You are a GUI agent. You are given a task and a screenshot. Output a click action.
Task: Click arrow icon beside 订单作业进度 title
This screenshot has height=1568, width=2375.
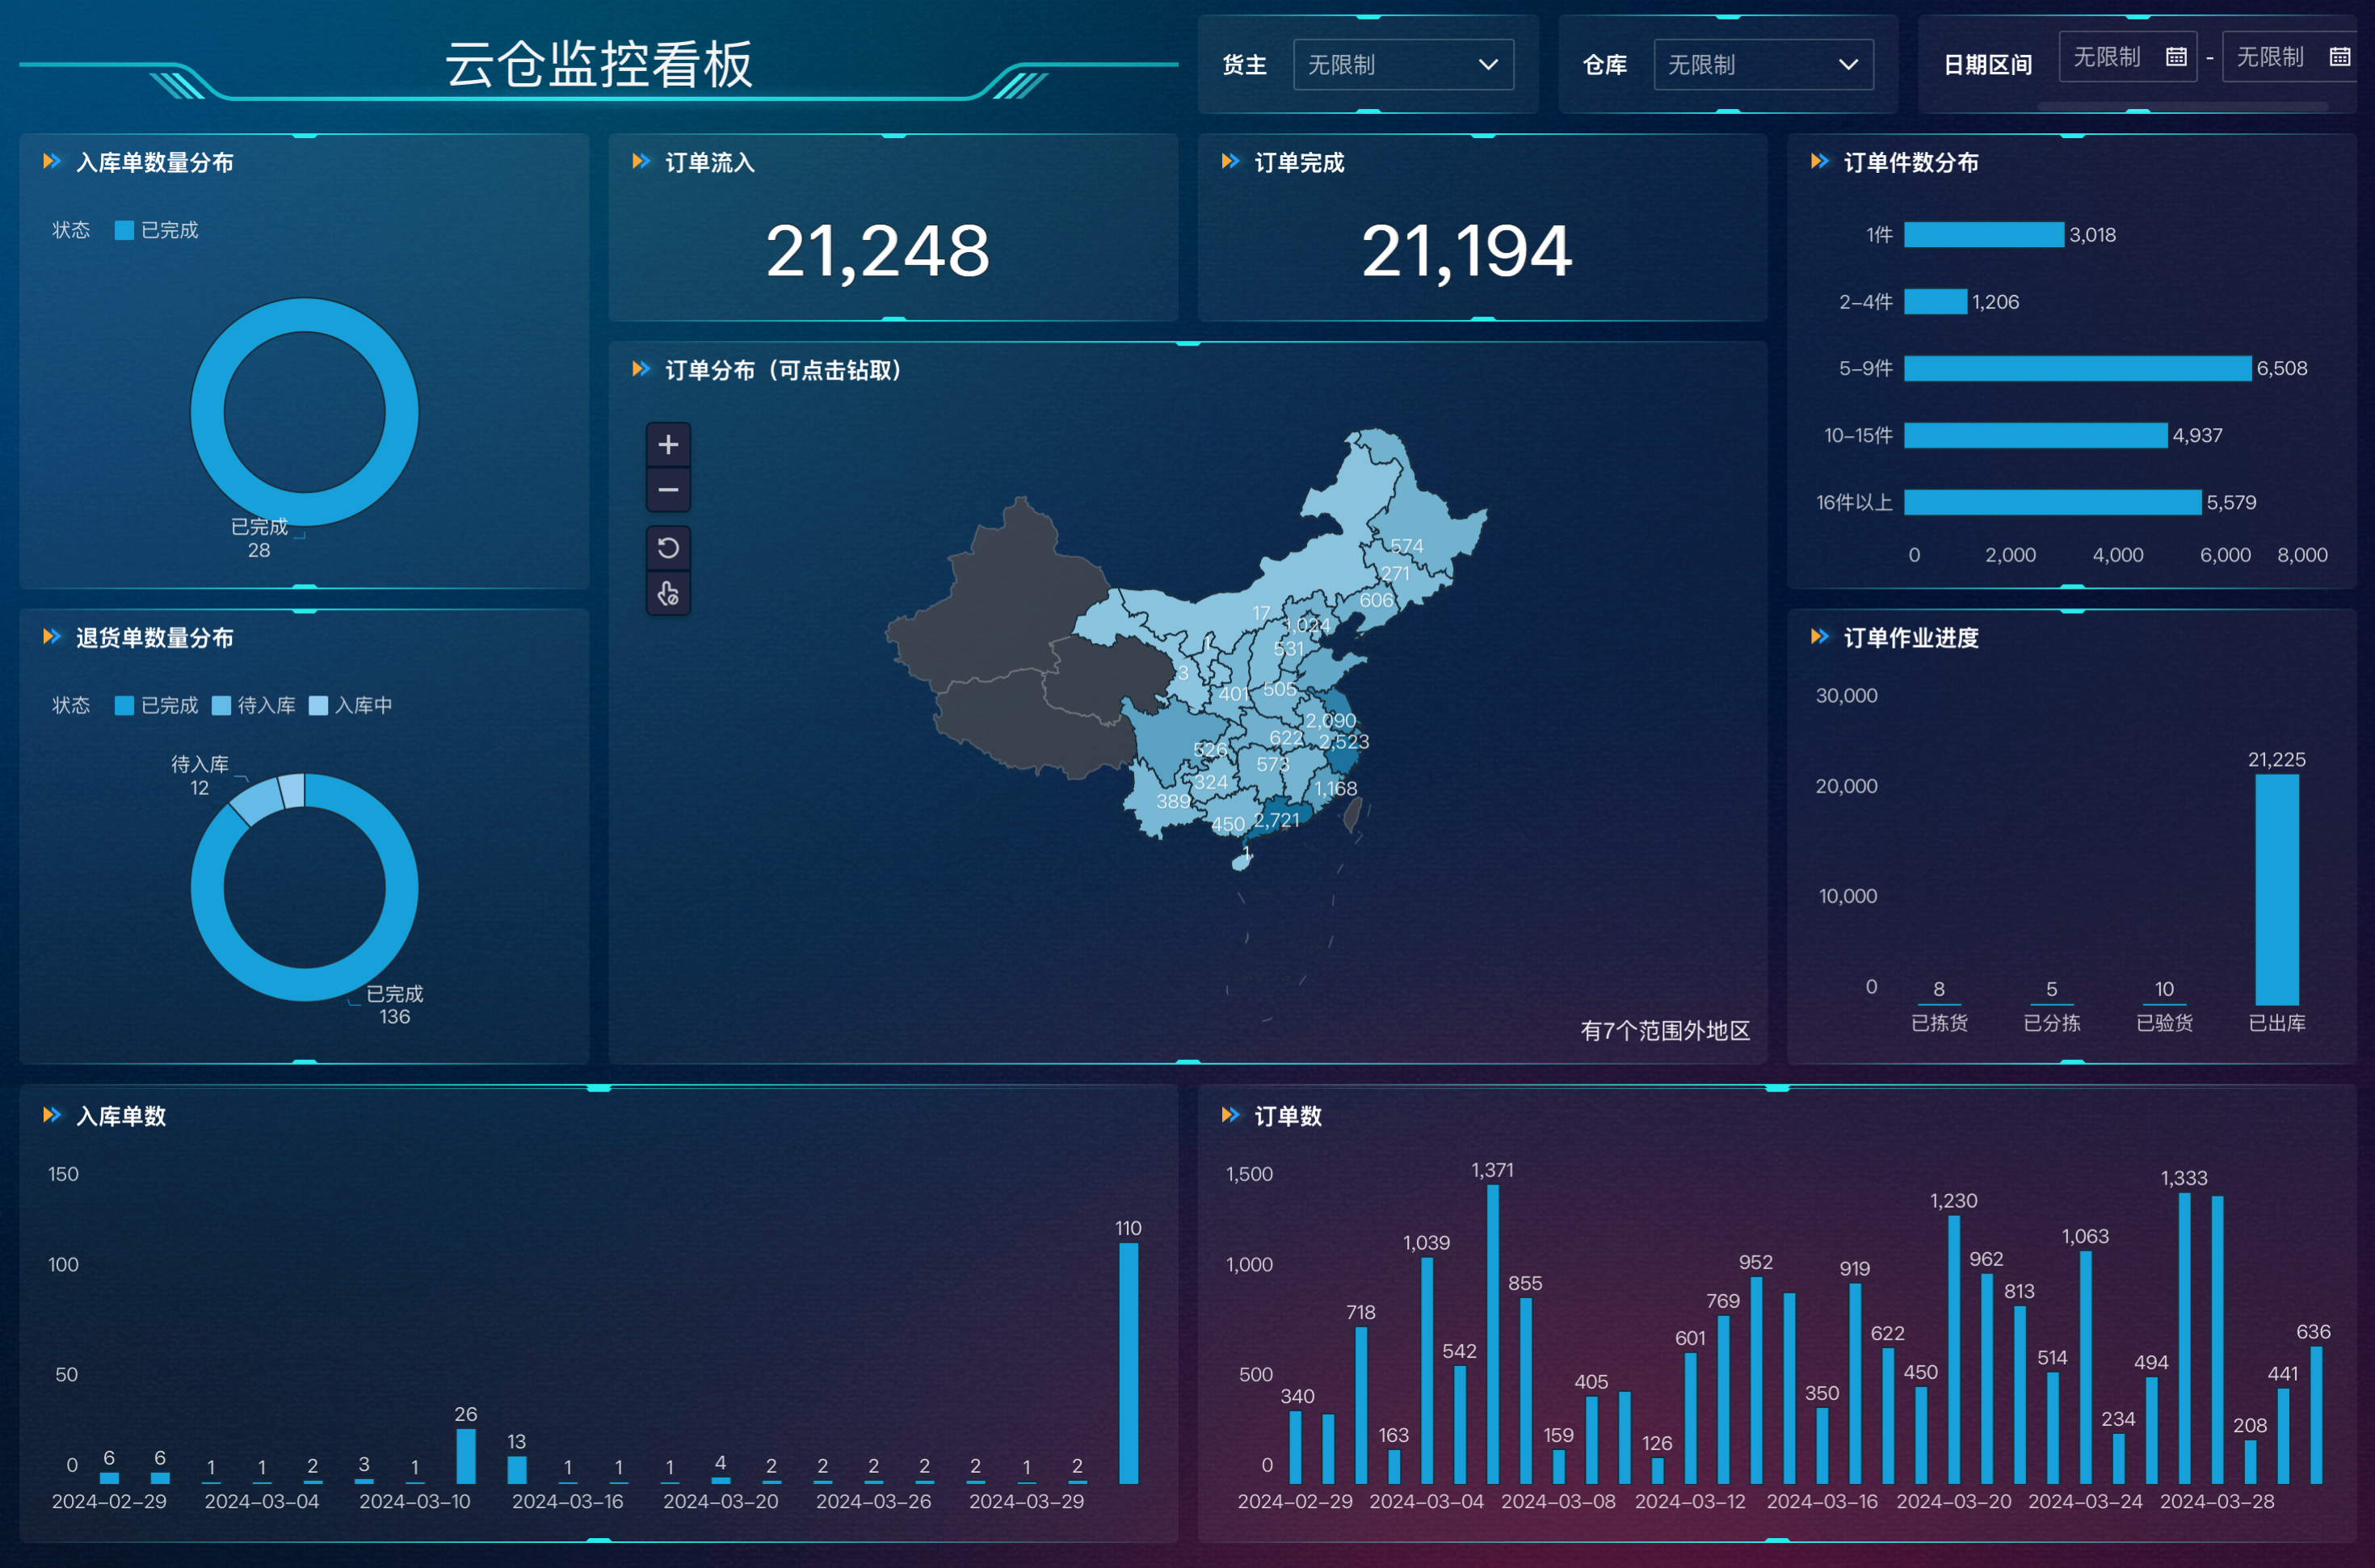click(1819, 636)
